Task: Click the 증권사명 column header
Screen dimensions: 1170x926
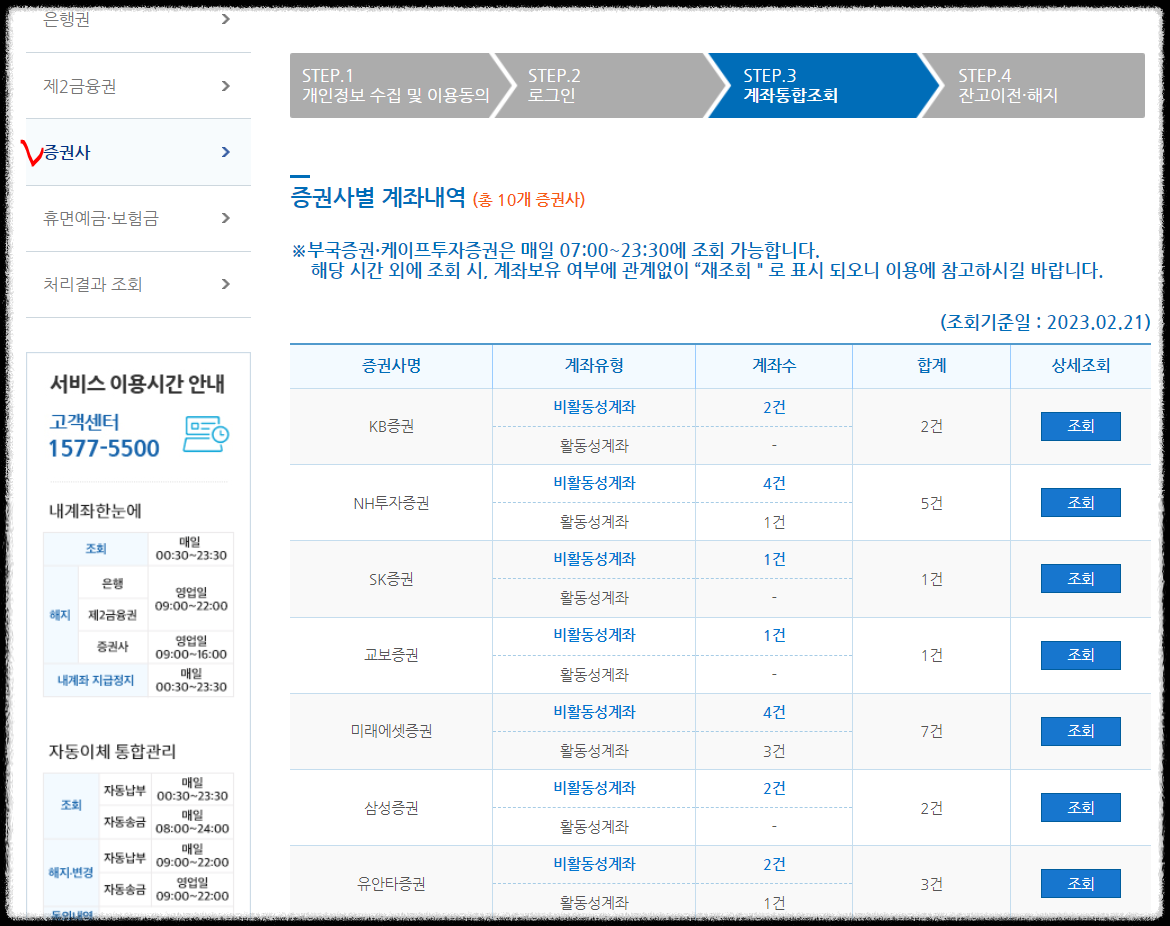Action: [x=391, y=366]
